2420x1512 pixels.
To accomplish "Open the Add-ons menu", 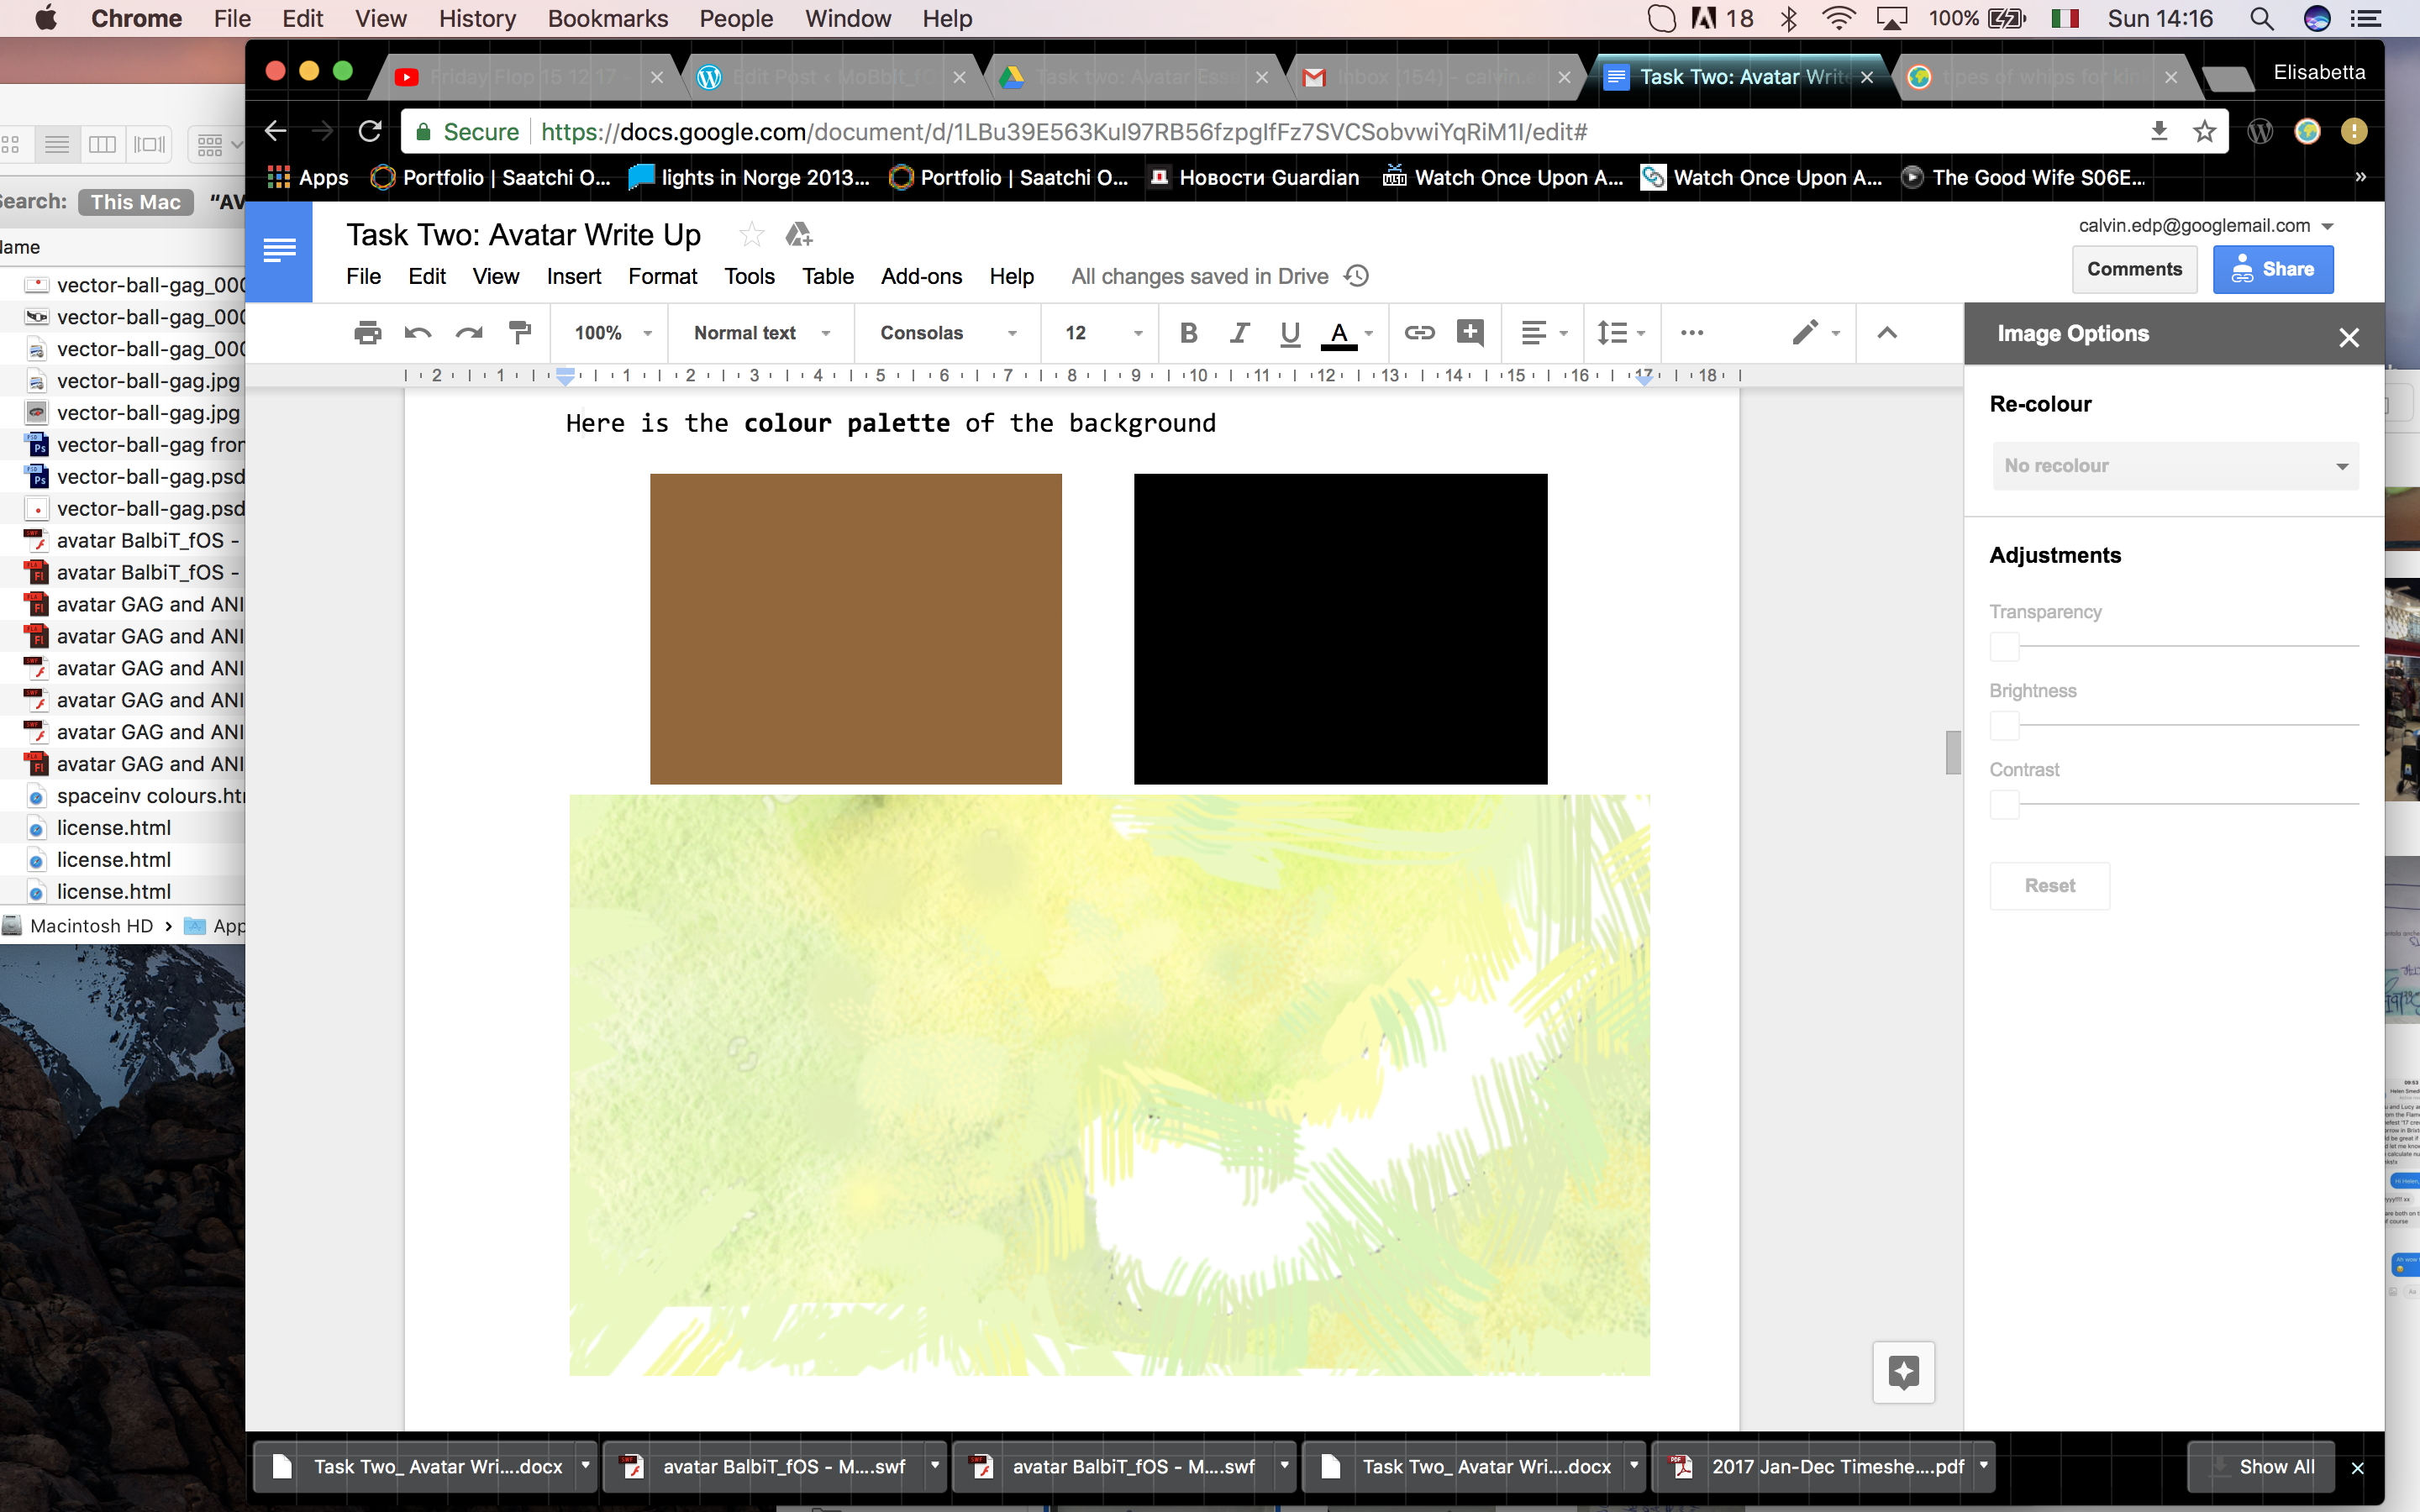I will click(x=921, y=277).
